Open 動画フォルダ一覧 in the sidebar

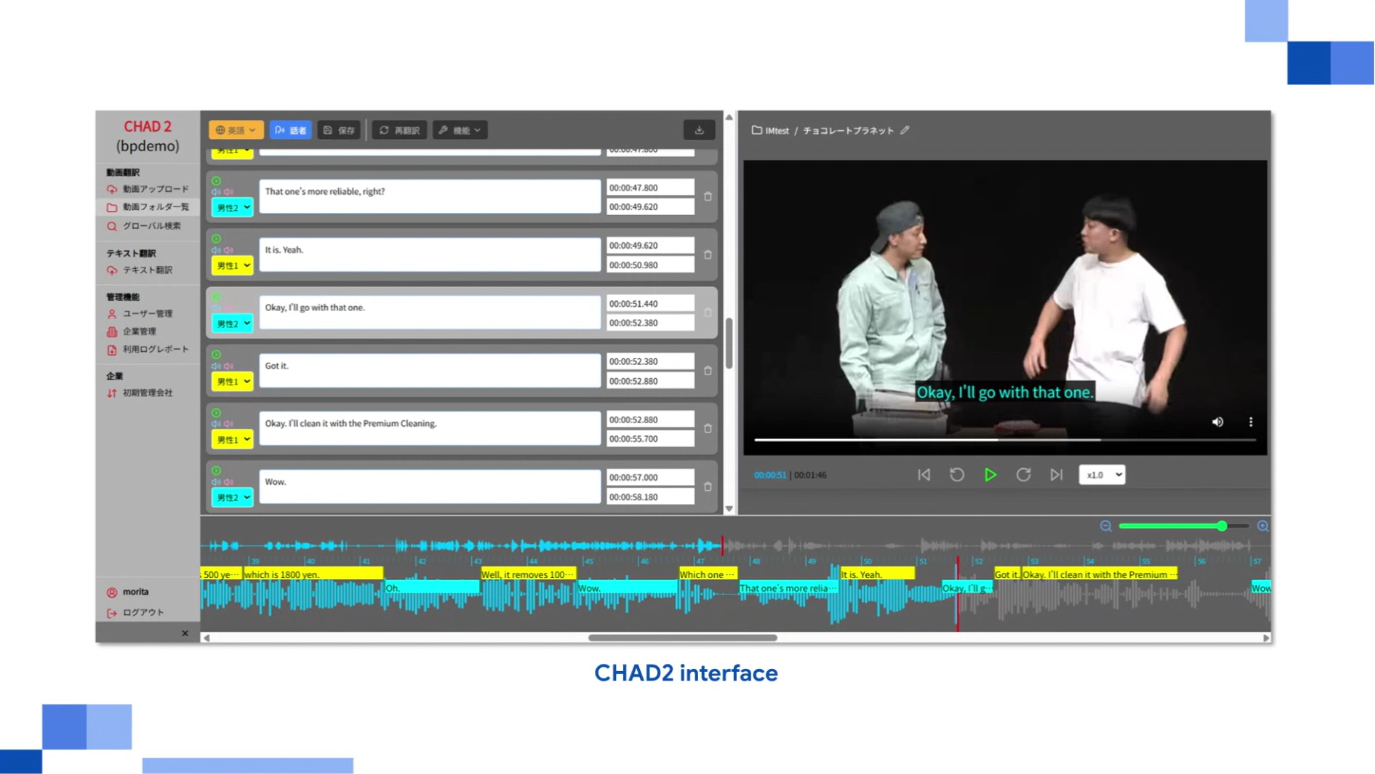tap(148, 207)
